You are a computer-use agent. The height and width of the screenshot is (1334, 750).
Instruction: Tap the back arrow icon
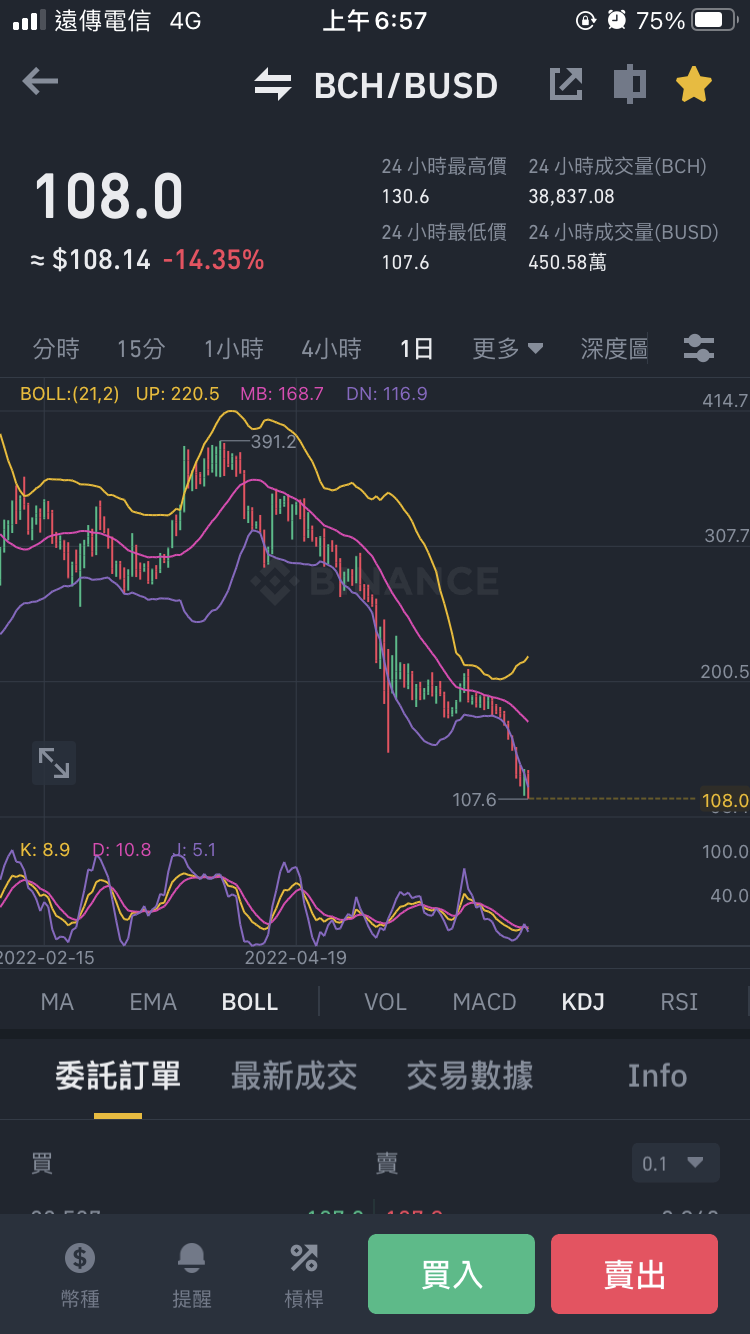[40, 82]
